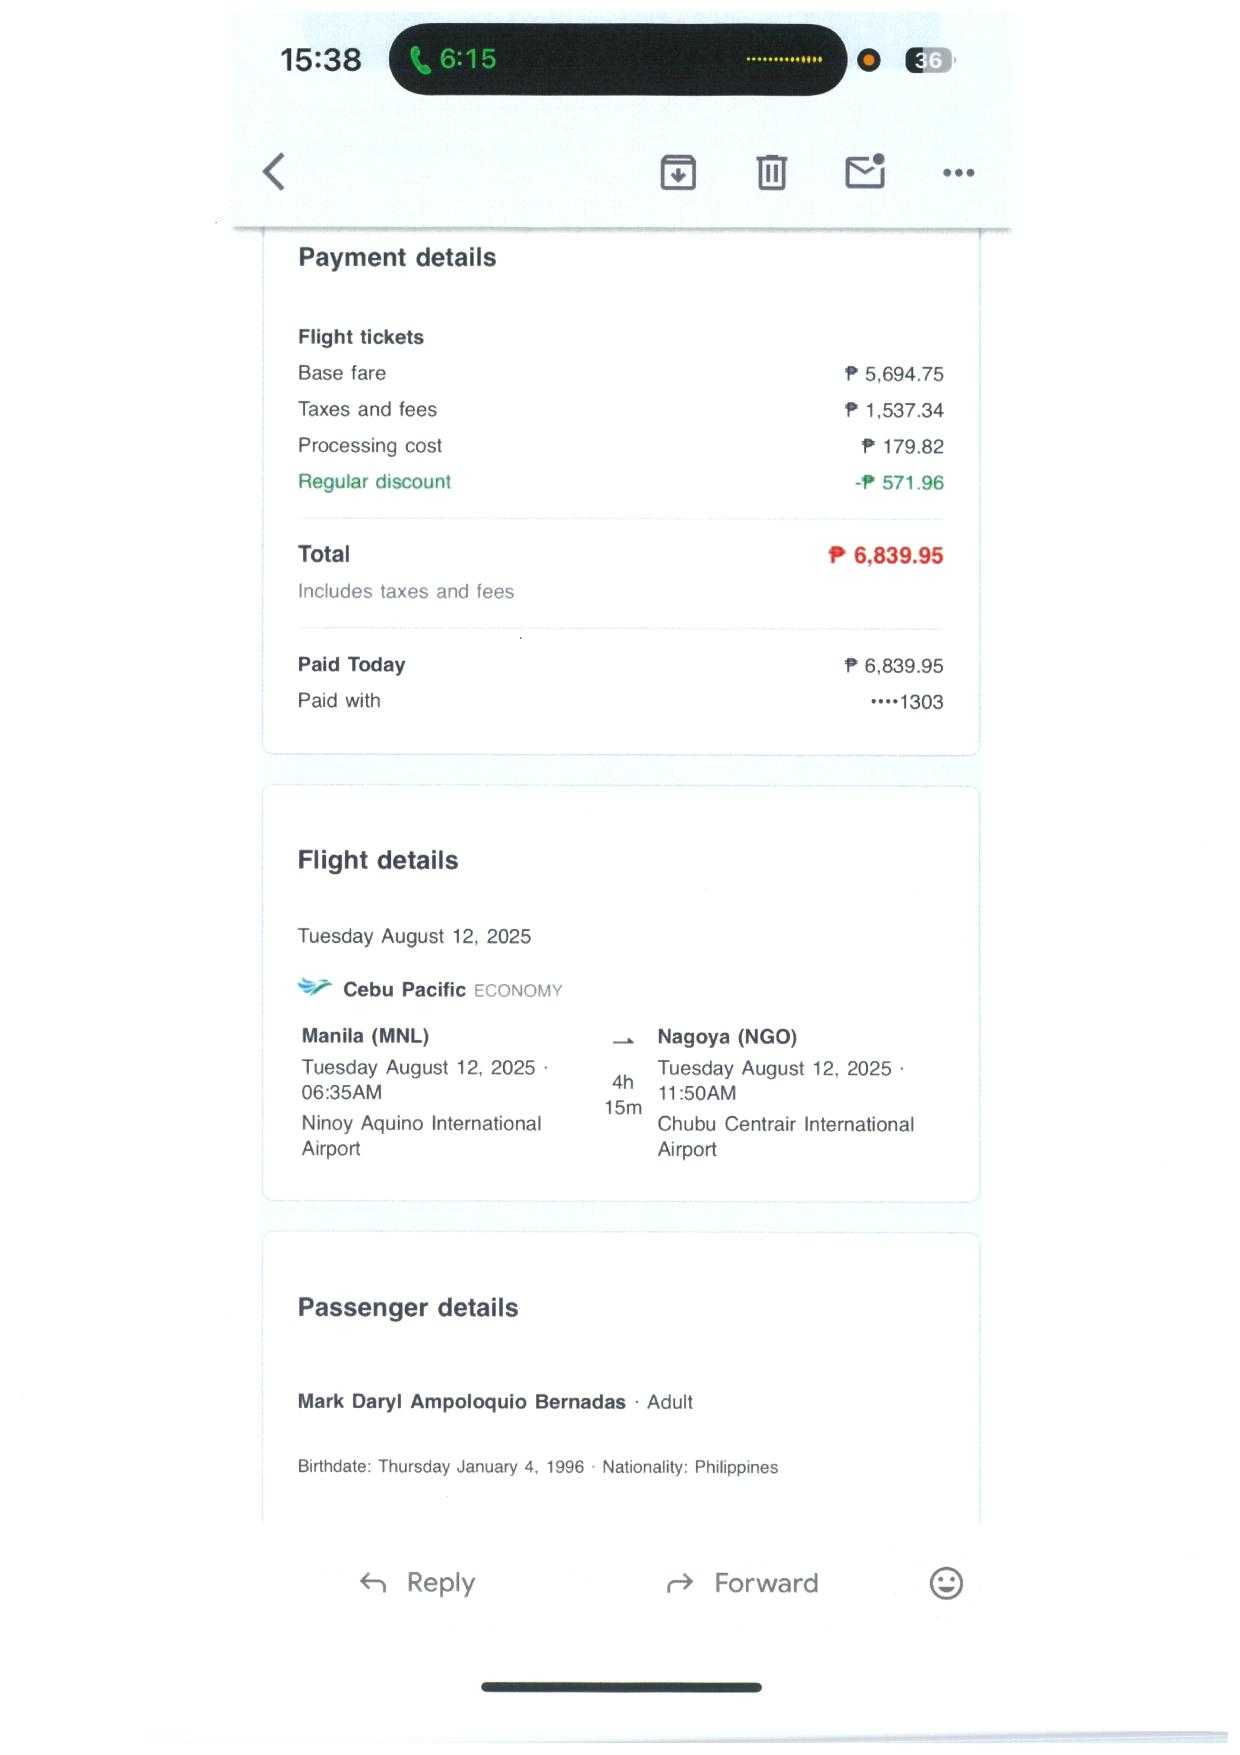
Task: Tap the card ending in 1303
Action: [906, 702]
